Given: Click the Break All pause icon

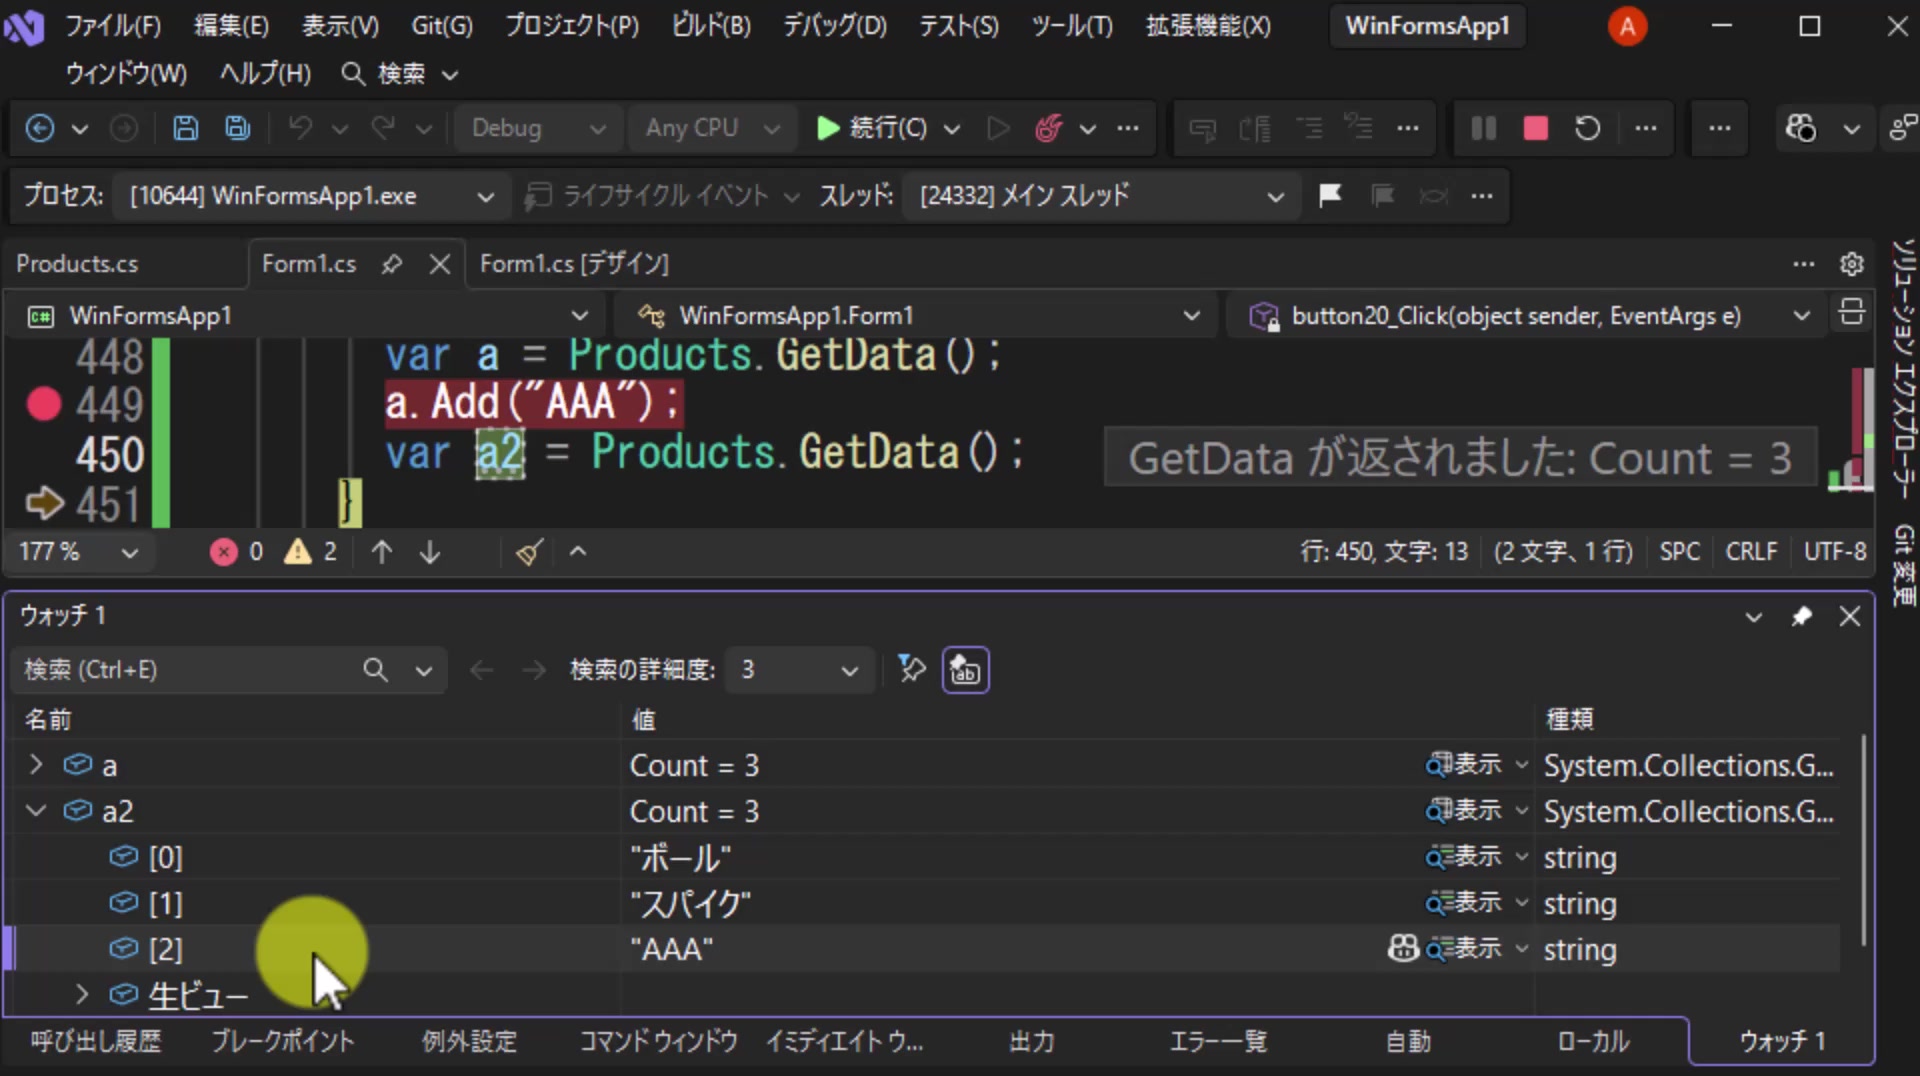Looking at the screenshot, I should click(x=1484, y=128).
